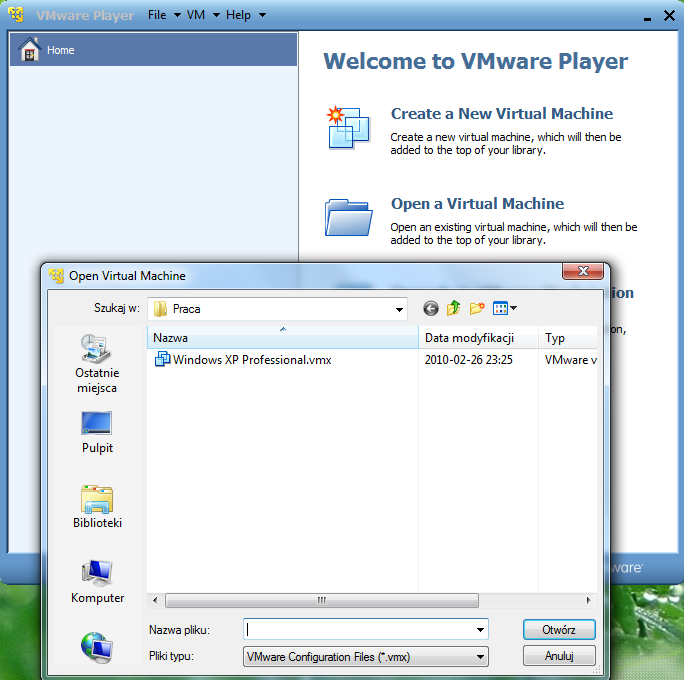Click the Open Virtual Machine dialog title icon
Image resolution: width=684 pixels, height=680 pixels.
[56, 276]
